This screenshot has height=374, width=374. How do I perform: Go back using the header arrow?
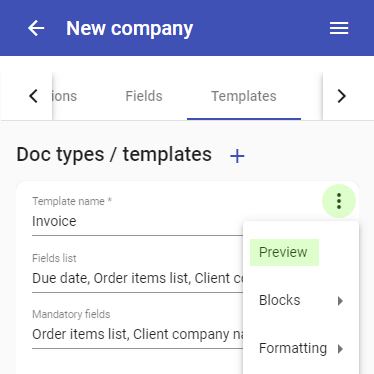coord(36,28)
